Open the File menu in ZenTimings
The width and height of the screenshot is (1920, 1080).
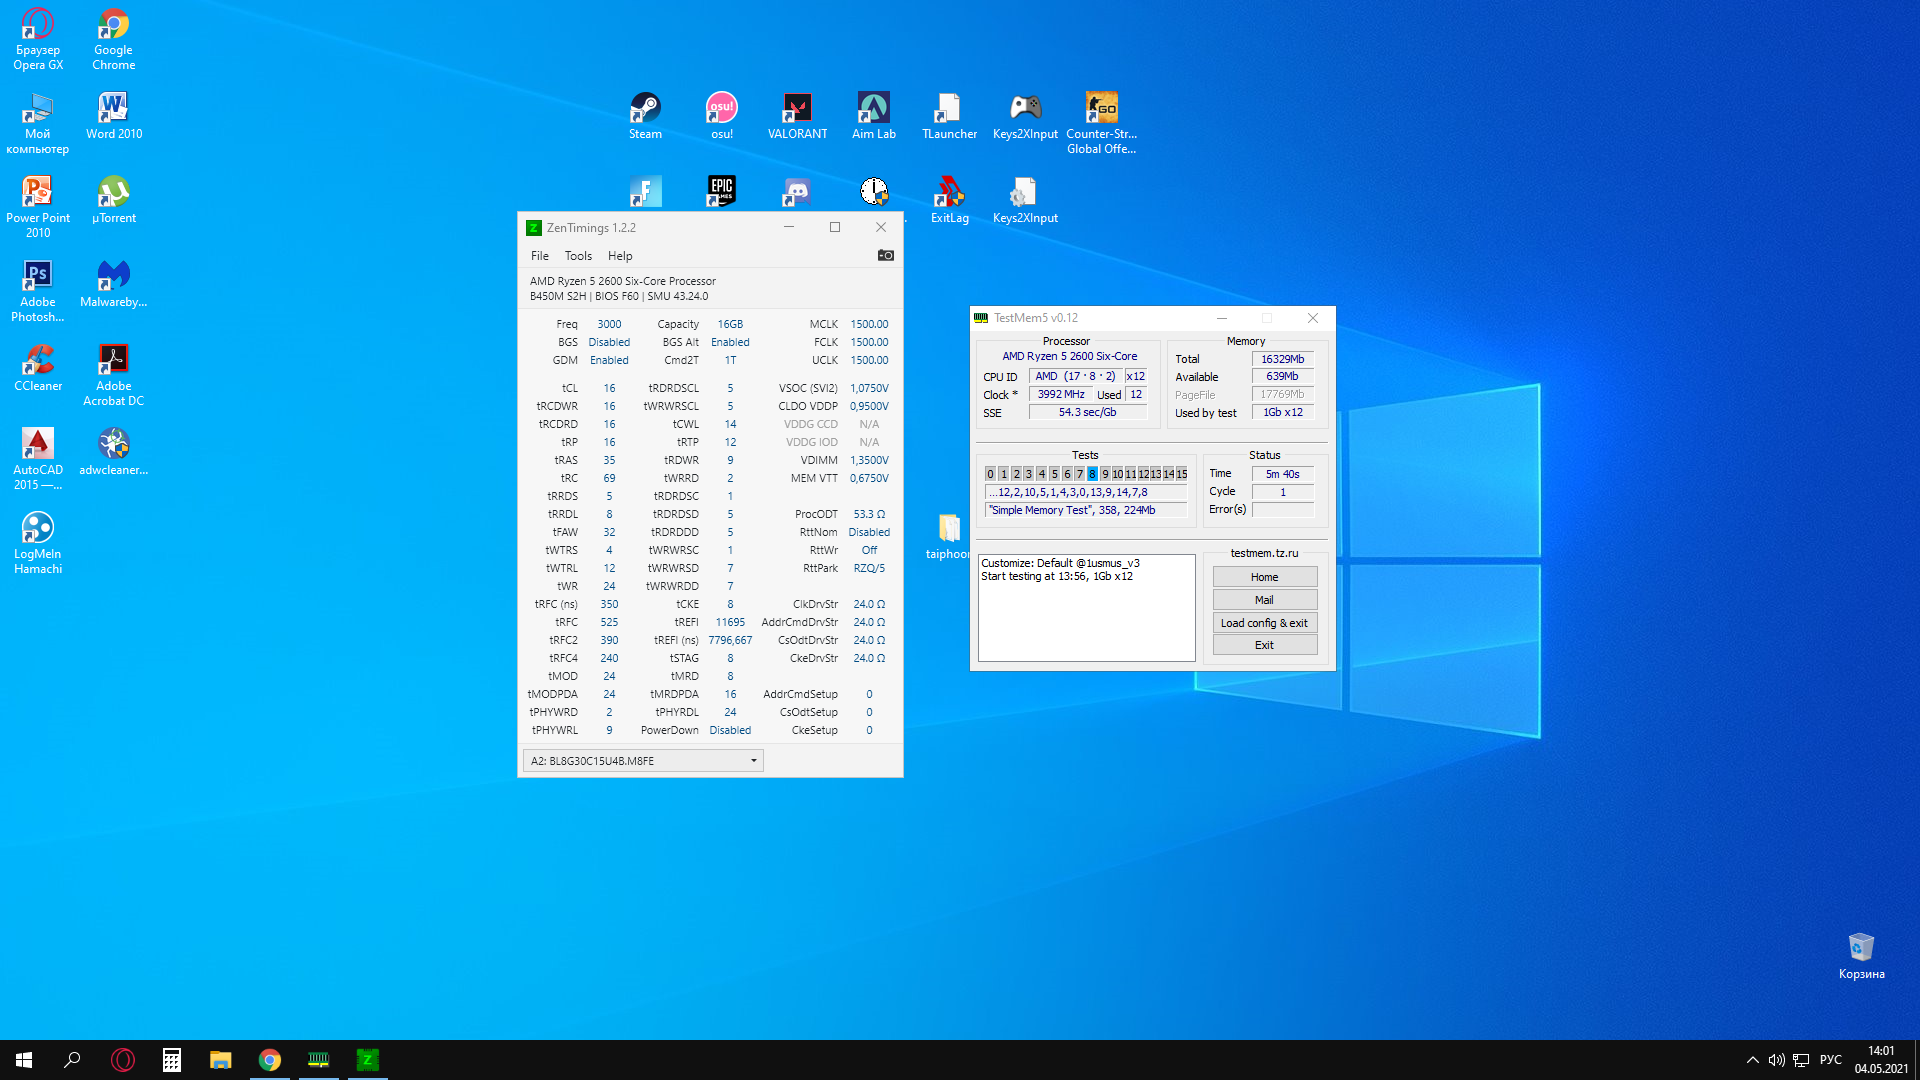click(x=539, y=256)
